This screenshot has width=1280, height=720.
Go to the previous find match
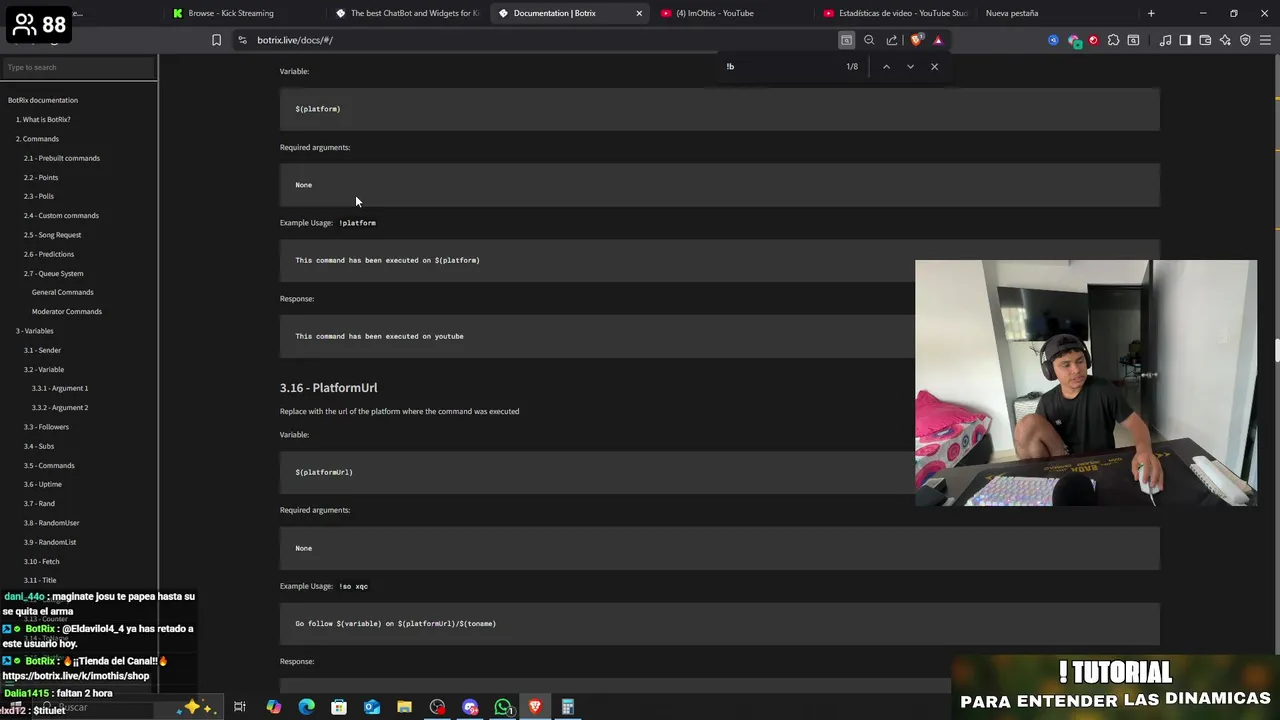pyautogui.click(x=886, y=67)
